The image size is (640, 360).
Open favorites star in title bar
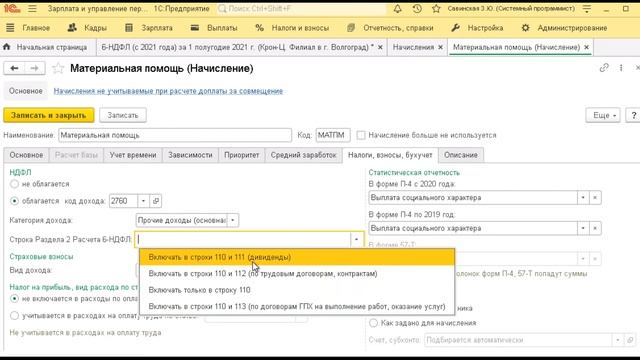436,9
